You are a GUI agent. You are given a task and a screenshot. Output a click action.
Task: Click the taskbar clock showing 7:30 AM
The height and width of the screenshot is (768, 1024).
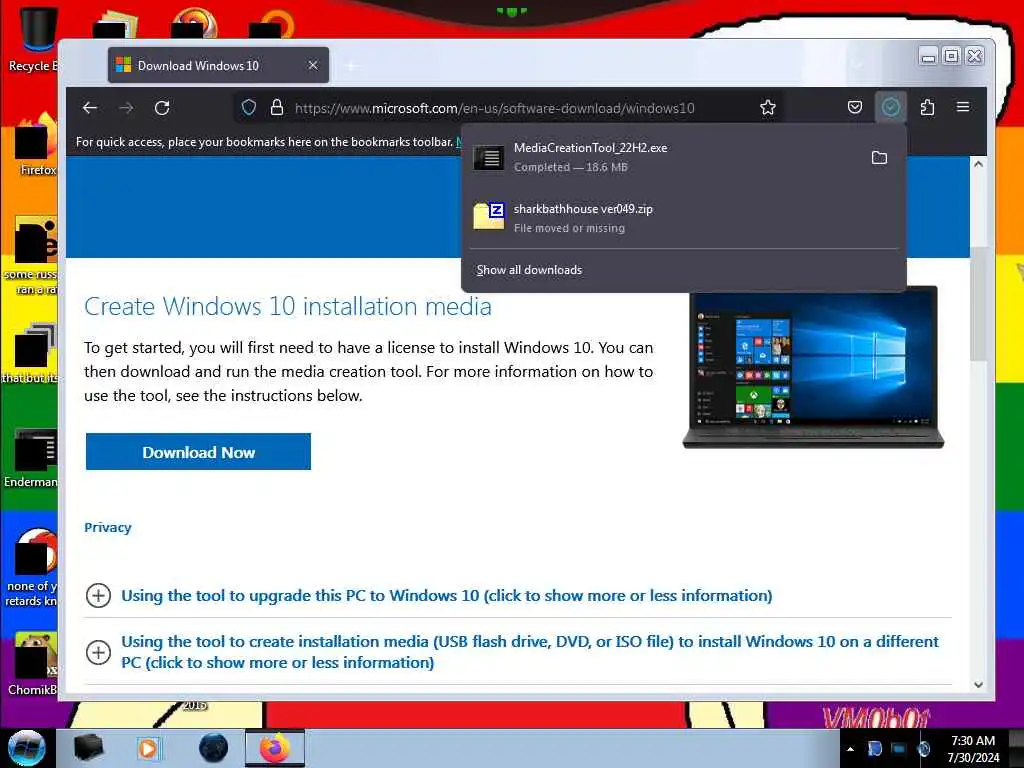tap(973, 749)
